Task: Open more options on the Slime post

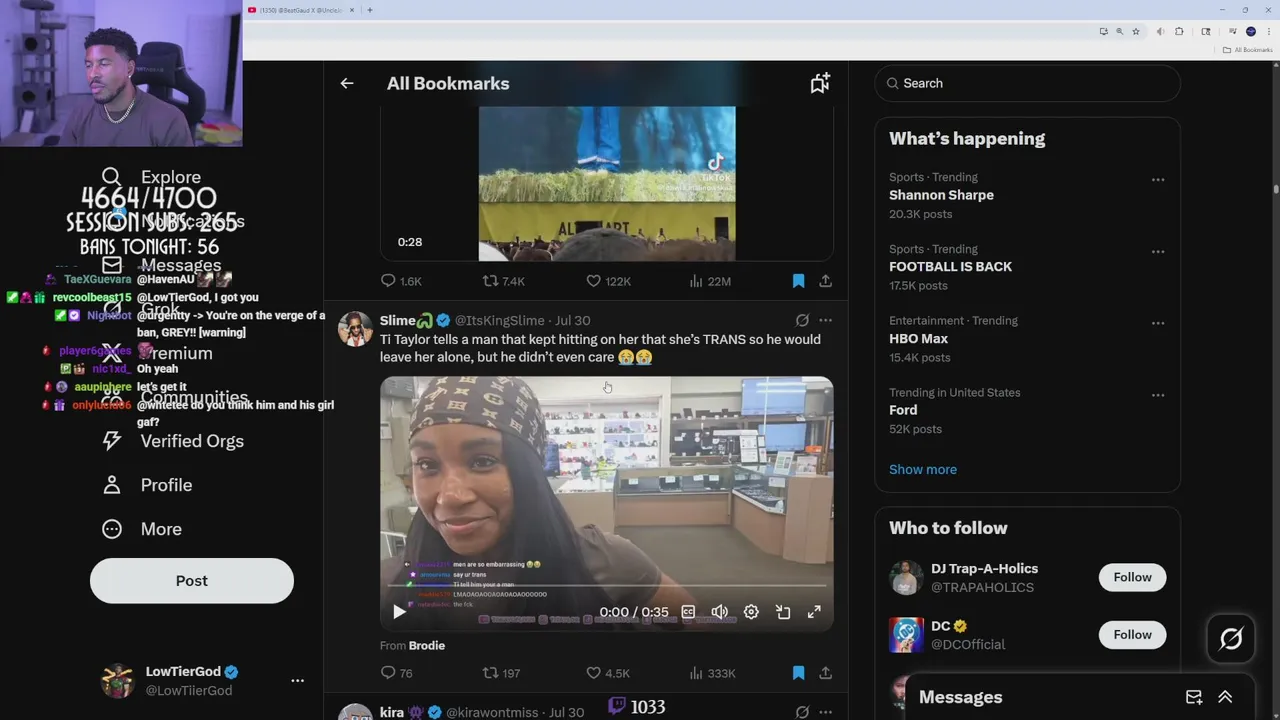Action: coord(825,321)
